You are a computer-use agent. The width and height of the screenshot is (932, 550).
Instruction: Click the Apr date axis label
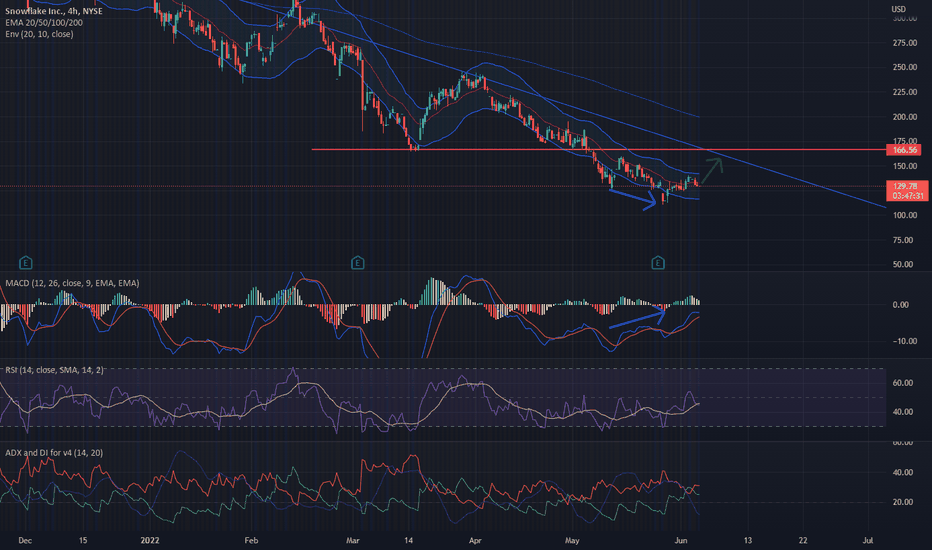click(475, 540)
